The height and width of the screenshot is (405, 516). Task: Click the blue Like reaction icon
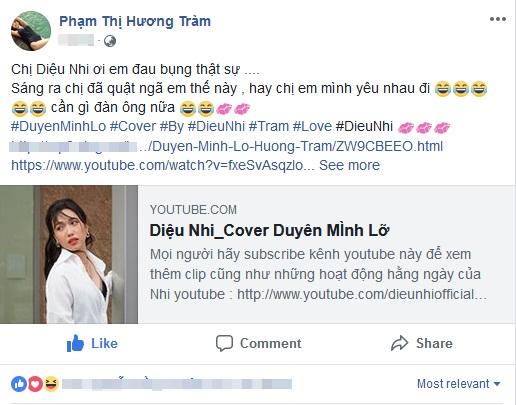[19, 384]
